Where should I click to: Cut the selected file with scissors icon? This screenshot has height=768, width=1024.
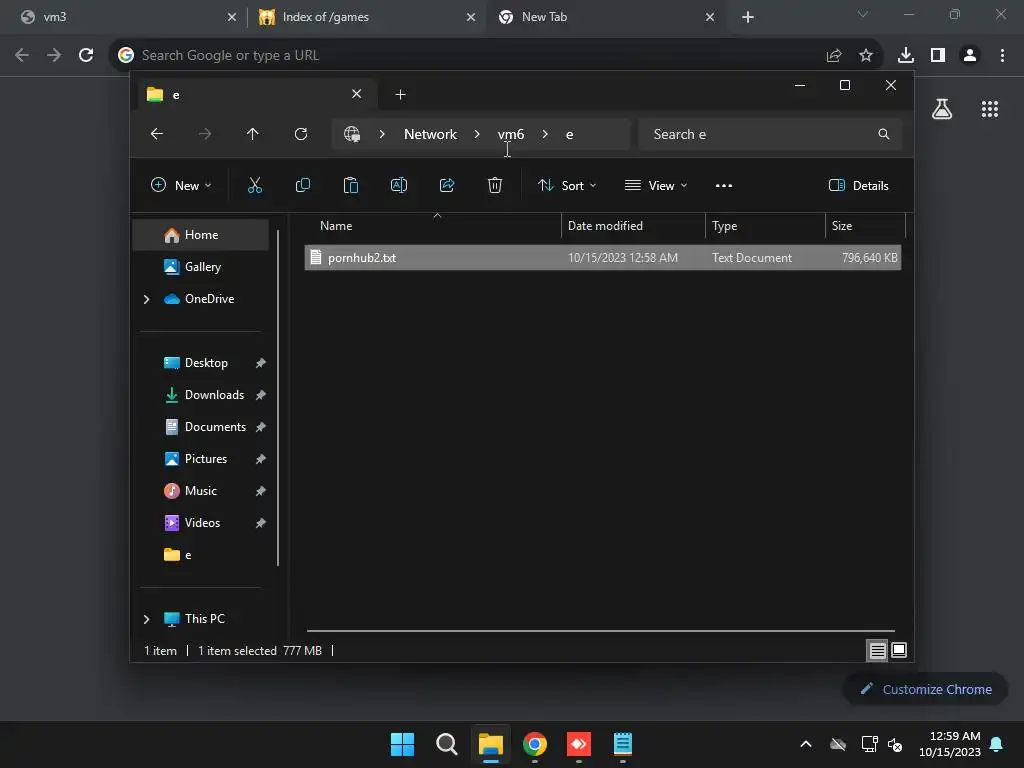[x=255, y=185]
